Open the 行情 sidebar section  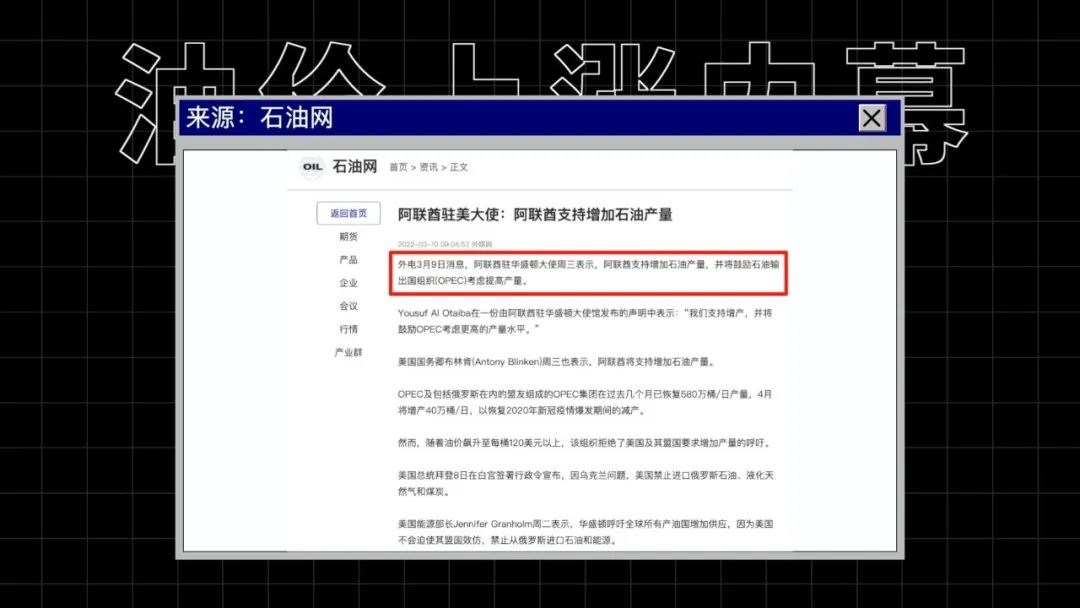coord(349,329)
